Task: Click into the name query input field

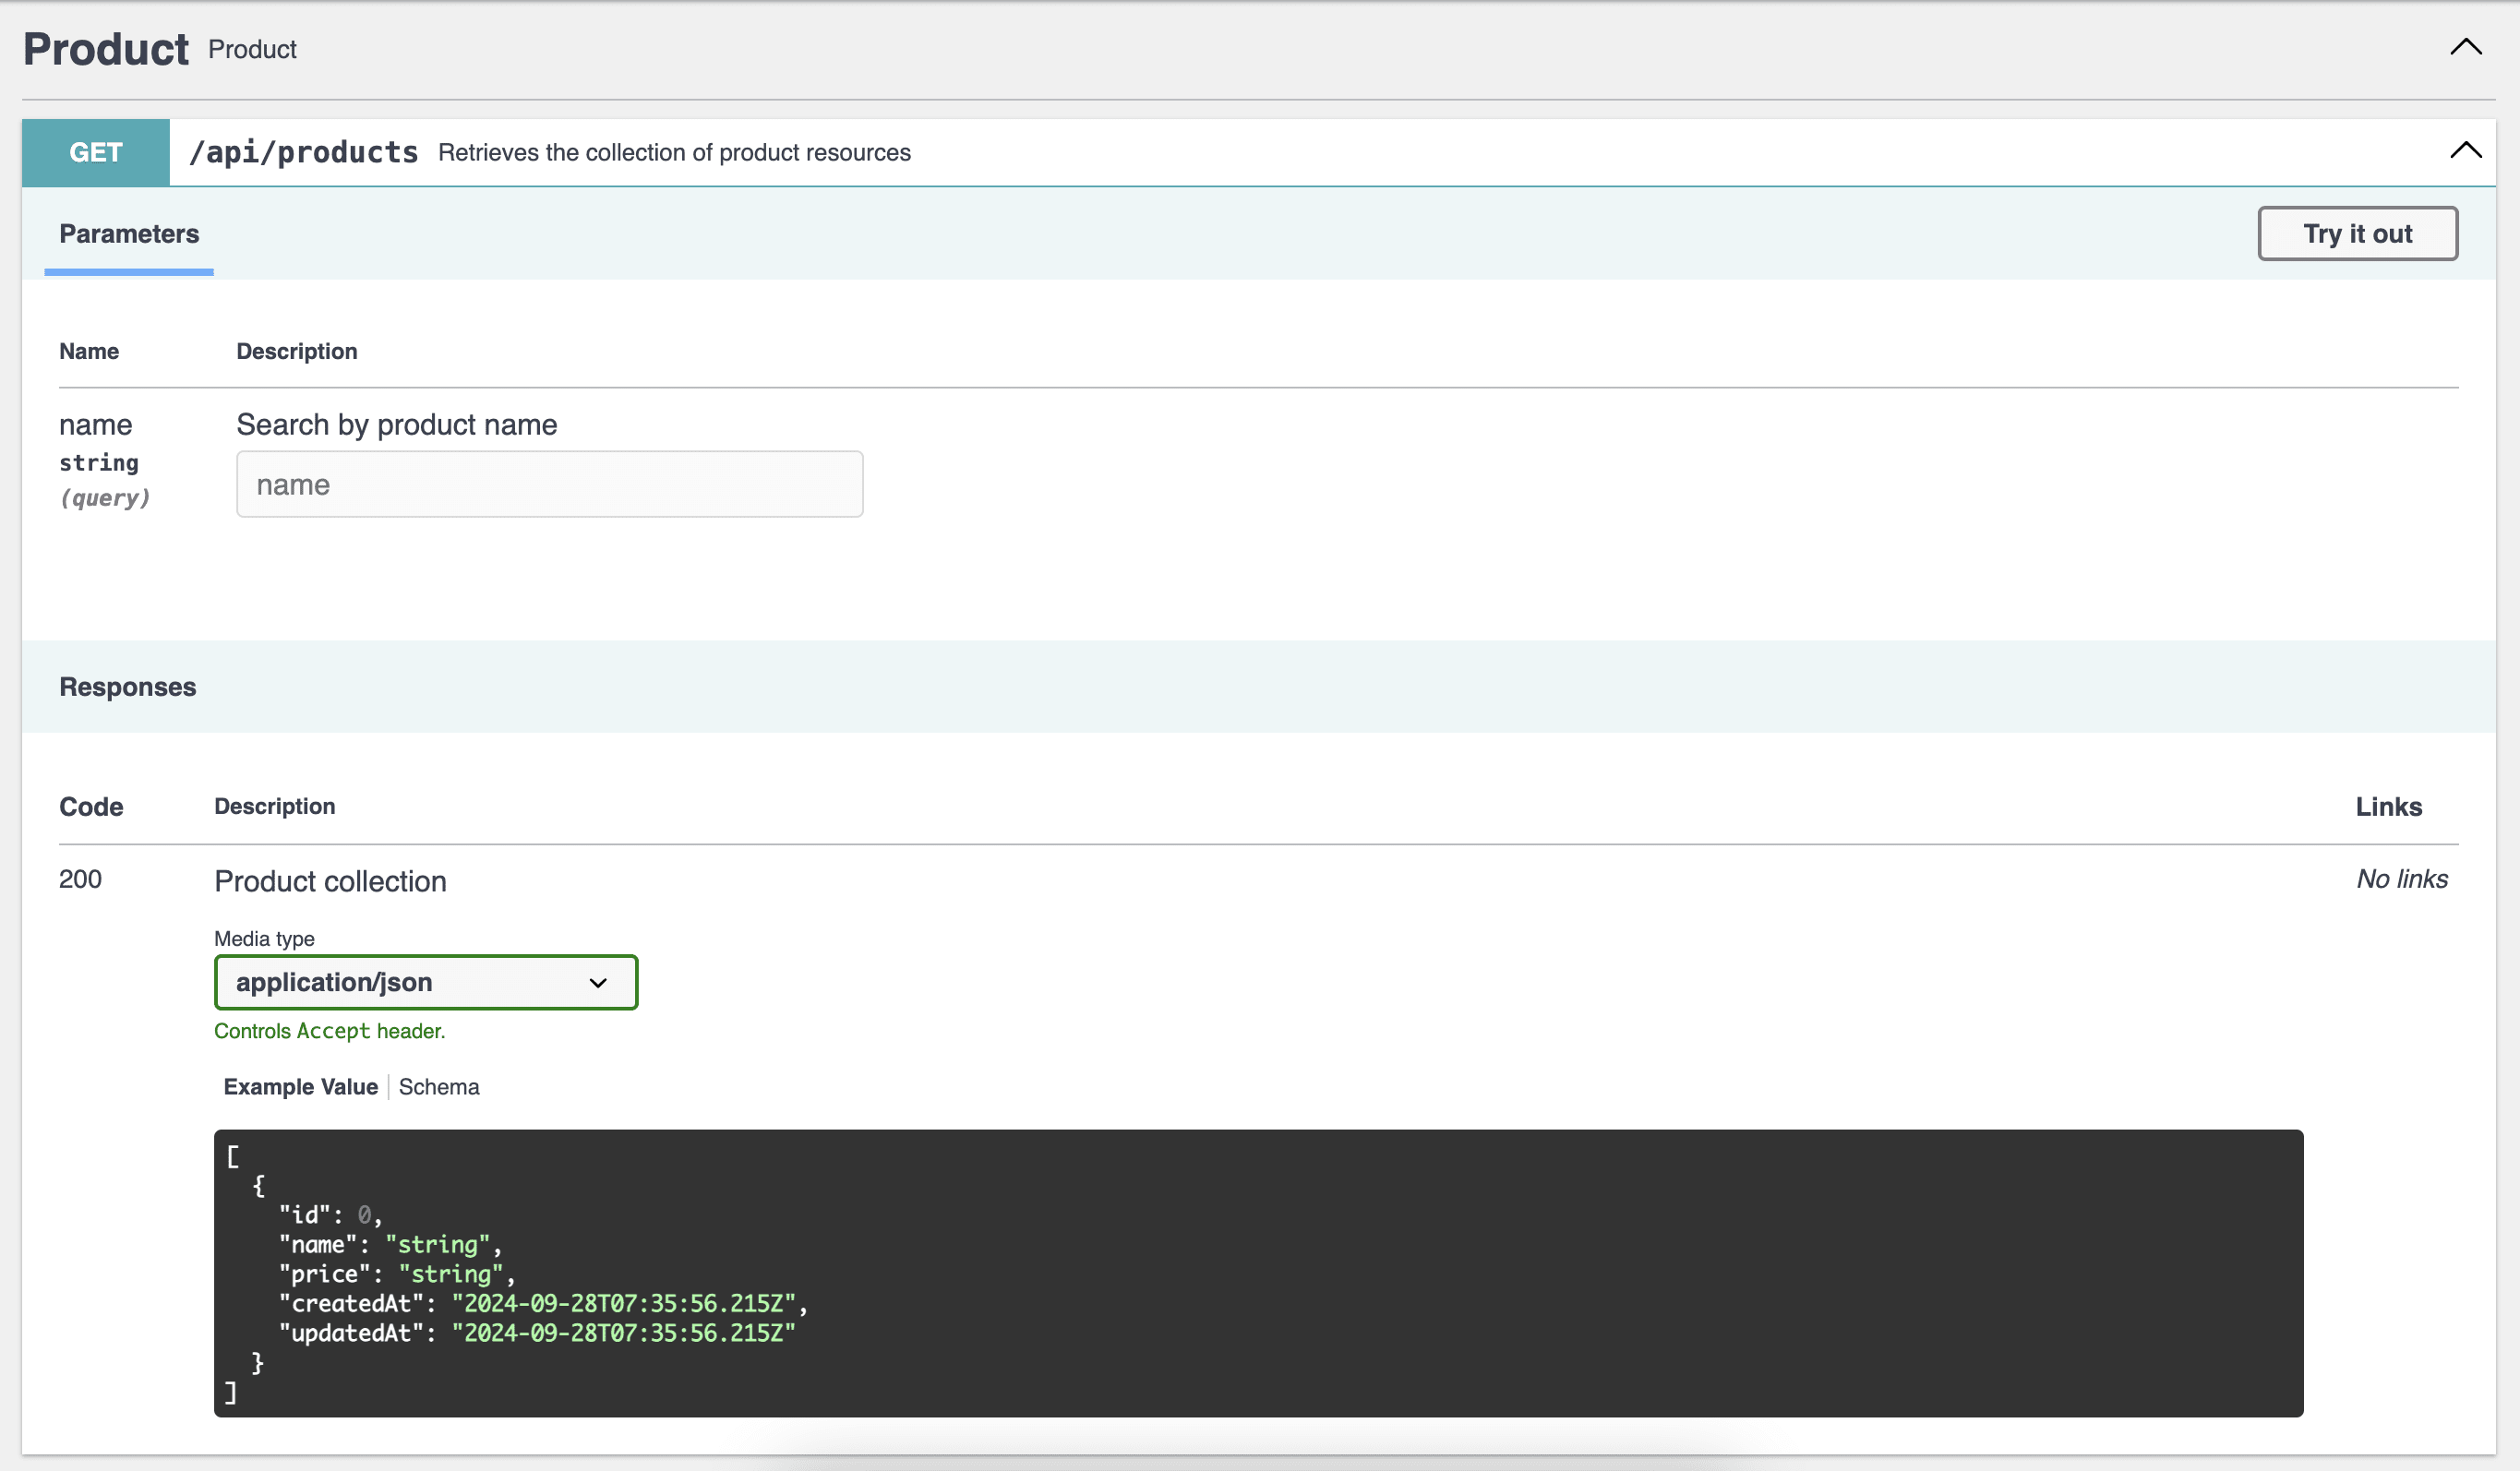Action: 548,484
